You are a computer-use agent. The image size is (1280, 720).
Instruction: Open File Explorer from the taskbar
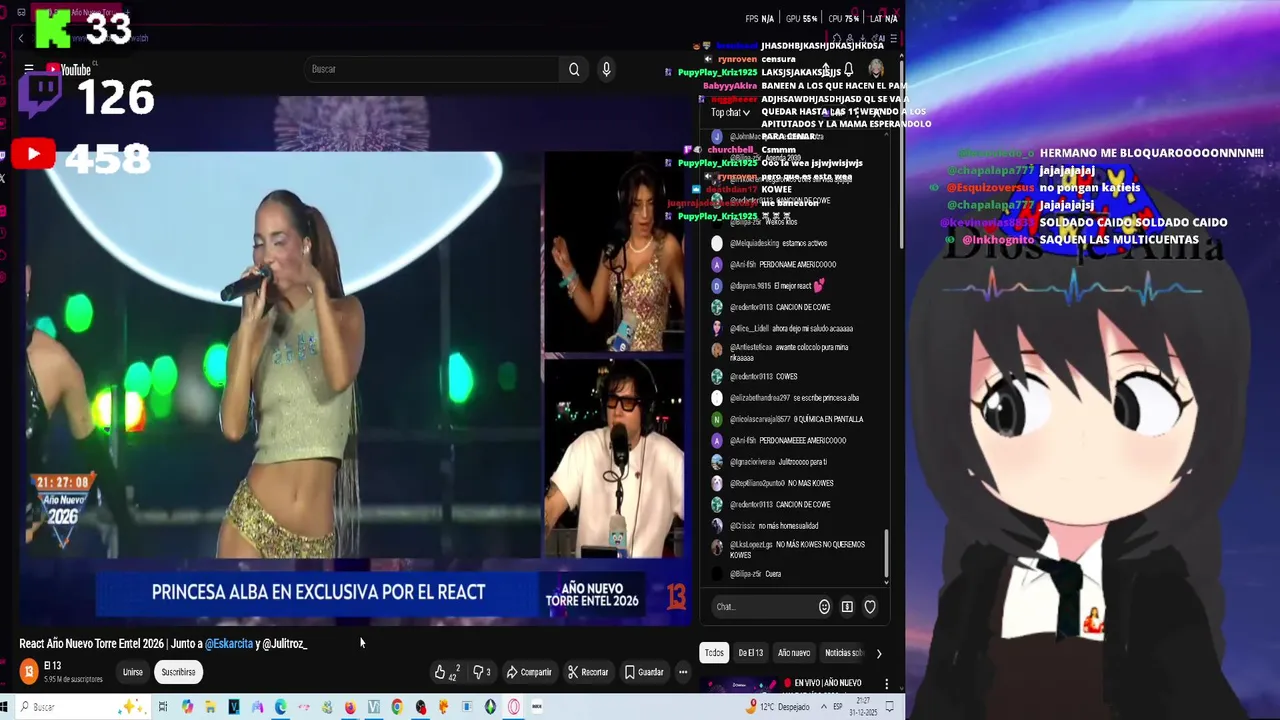(x=210, y=707)
